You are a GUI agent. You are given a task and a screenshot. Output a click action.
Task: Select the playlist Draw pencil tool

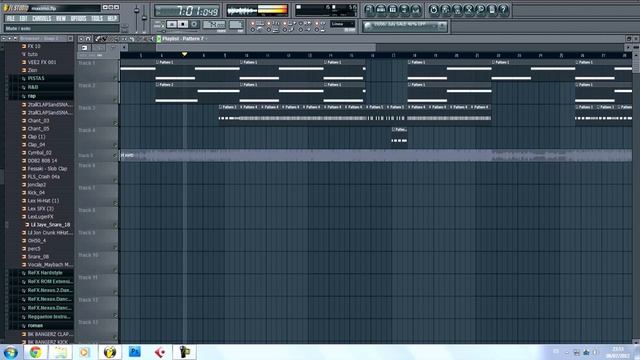click(98, 39)
